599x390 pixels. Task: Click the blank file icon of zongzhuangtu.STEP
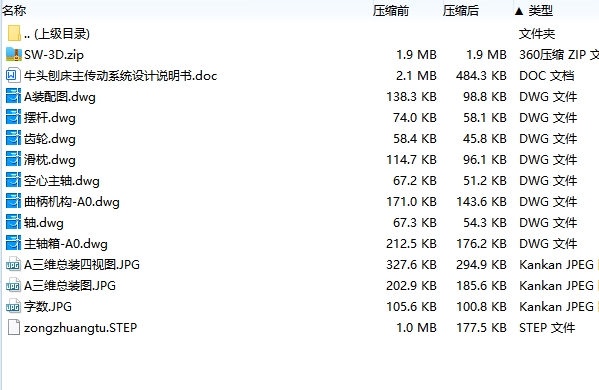14,328
